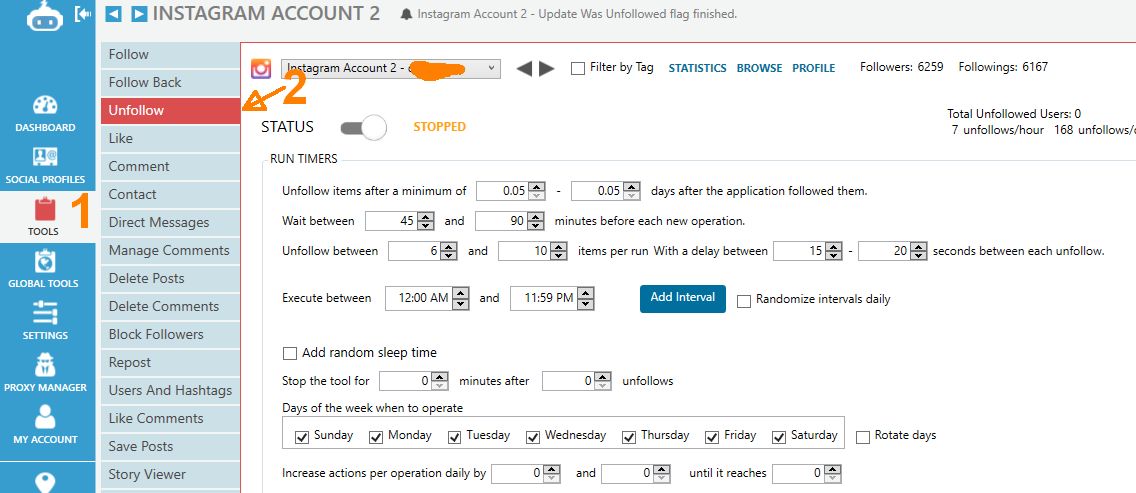Open Proxy Manager spy icon
The image size is (1136, 493).
click(45, 365)
